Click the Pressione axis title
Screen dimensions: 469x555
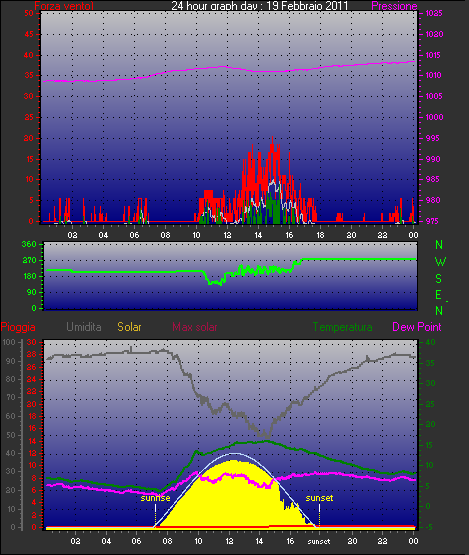click(x=394, y=6)
